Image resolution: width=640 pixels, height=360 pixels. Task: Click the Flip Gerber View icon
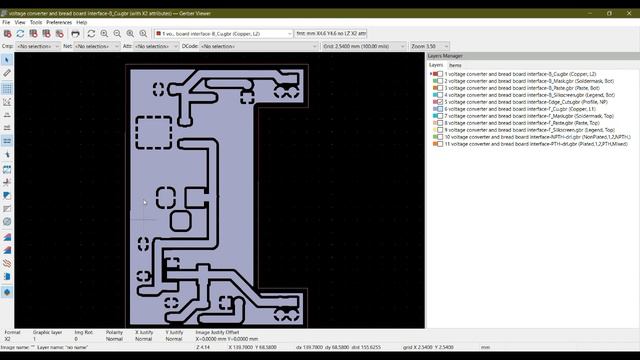click(7, 276)
